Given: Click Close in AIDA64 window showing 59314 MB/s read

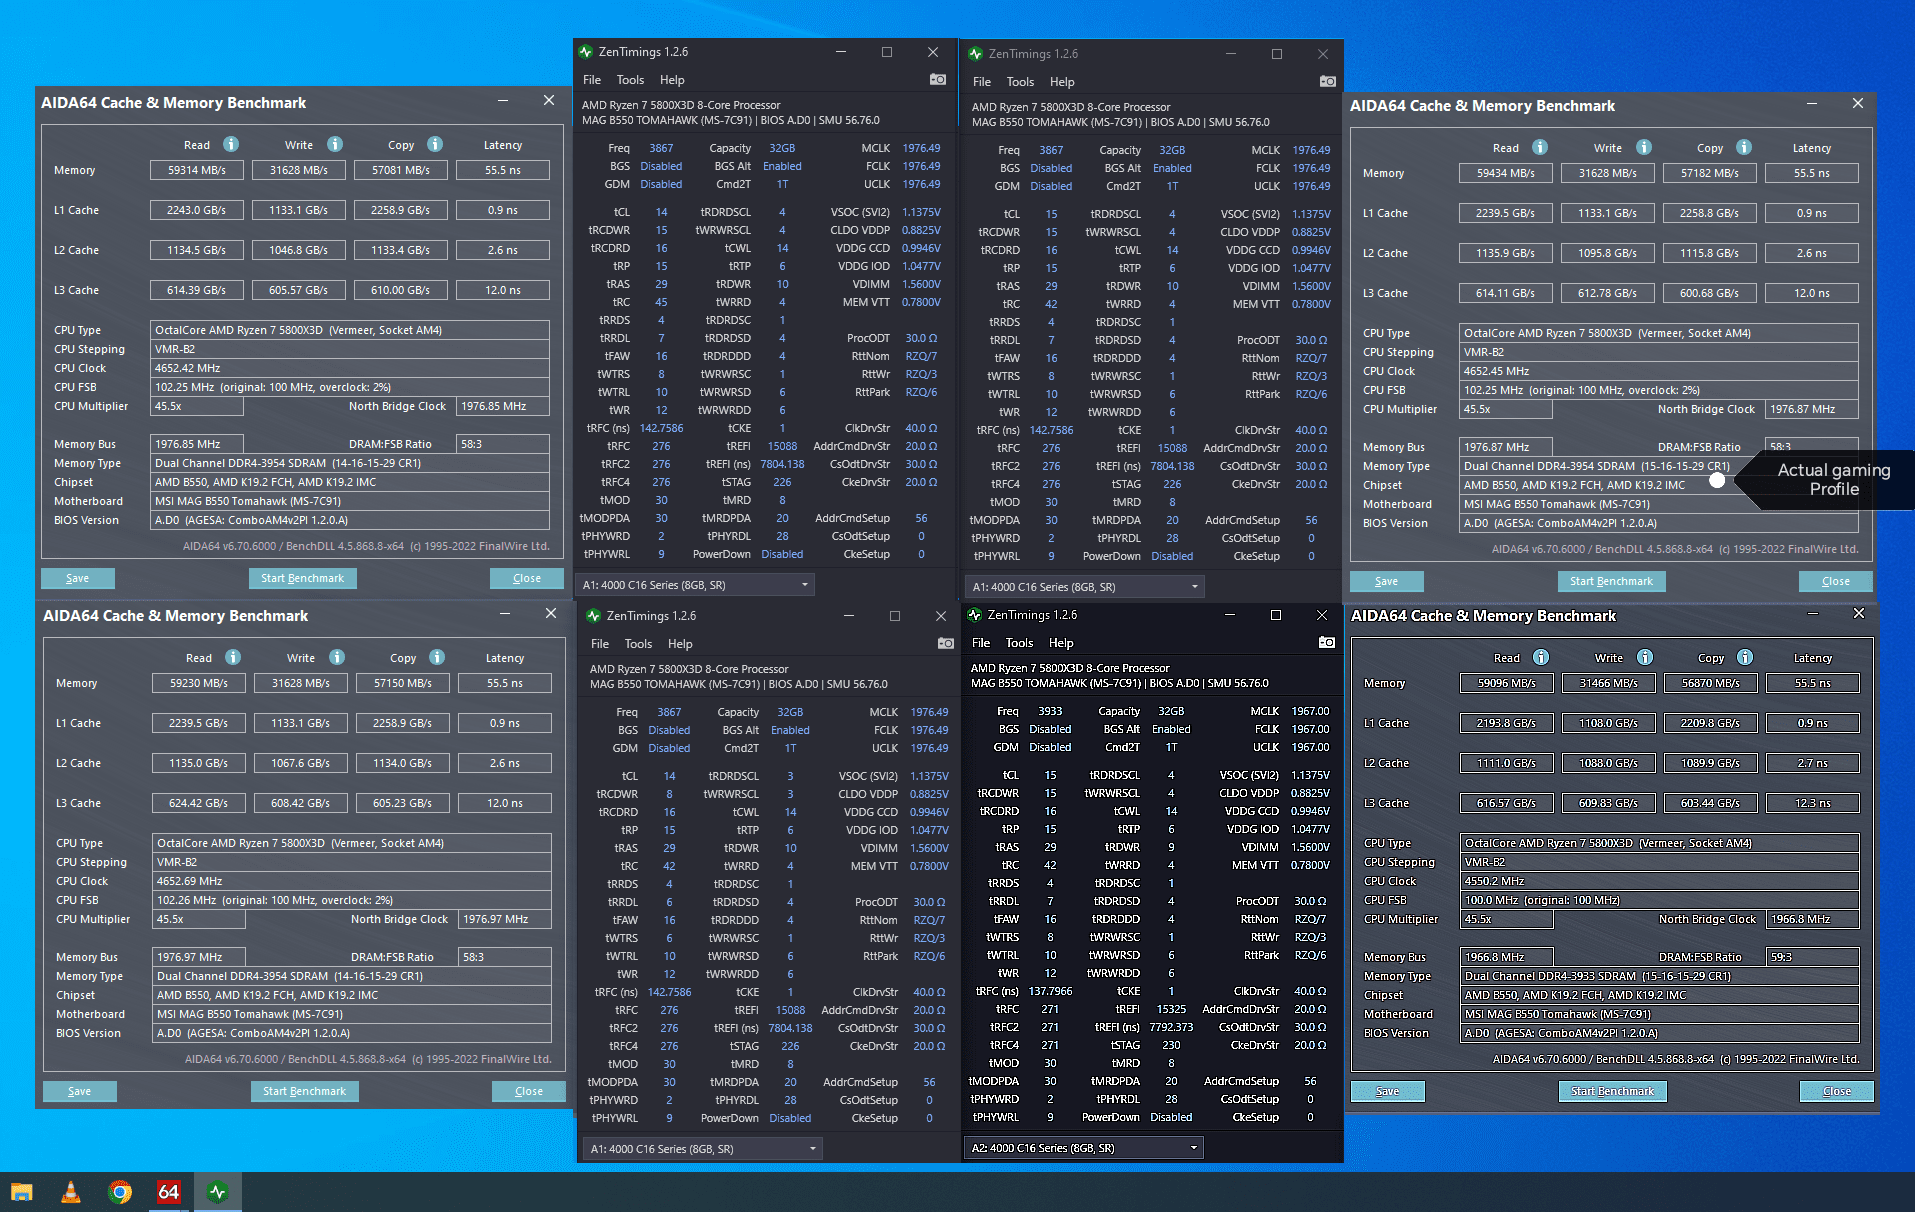Looking at the screenshot, I should tap(527, 578).
